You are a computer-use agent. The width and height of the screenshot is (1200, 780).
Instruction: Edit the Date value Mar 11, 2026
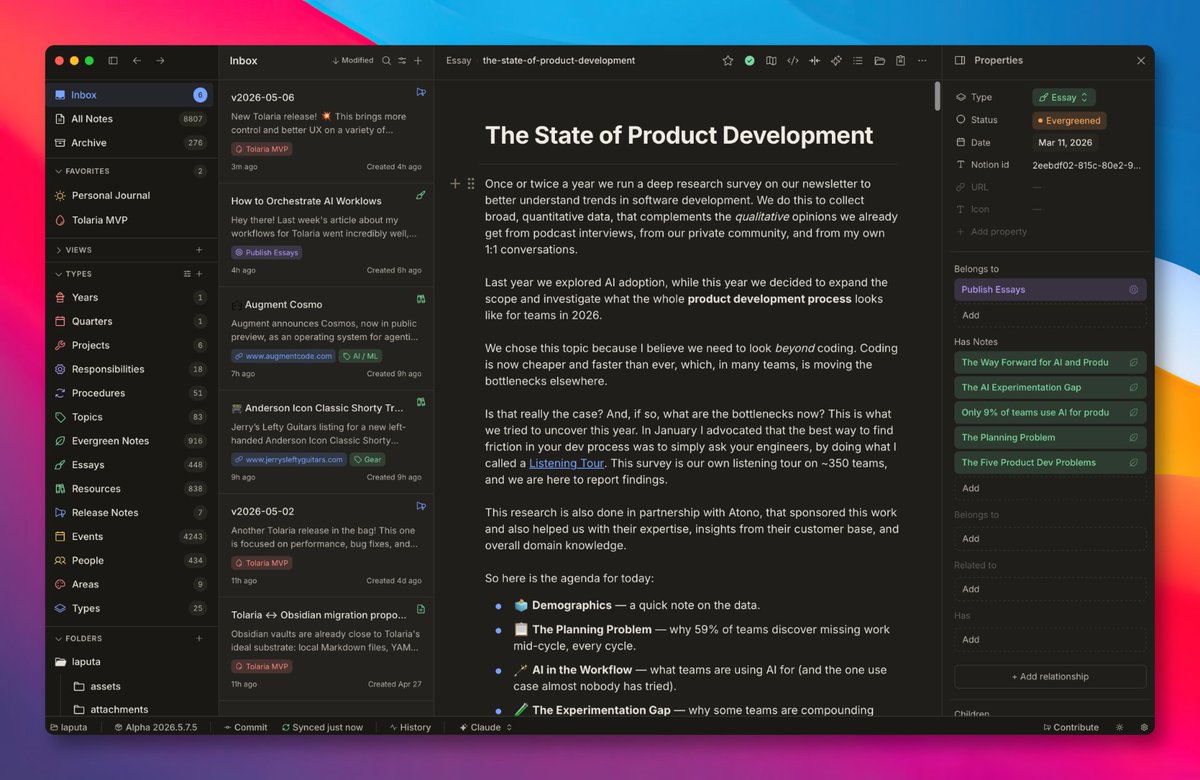(x=1066, y=143)
